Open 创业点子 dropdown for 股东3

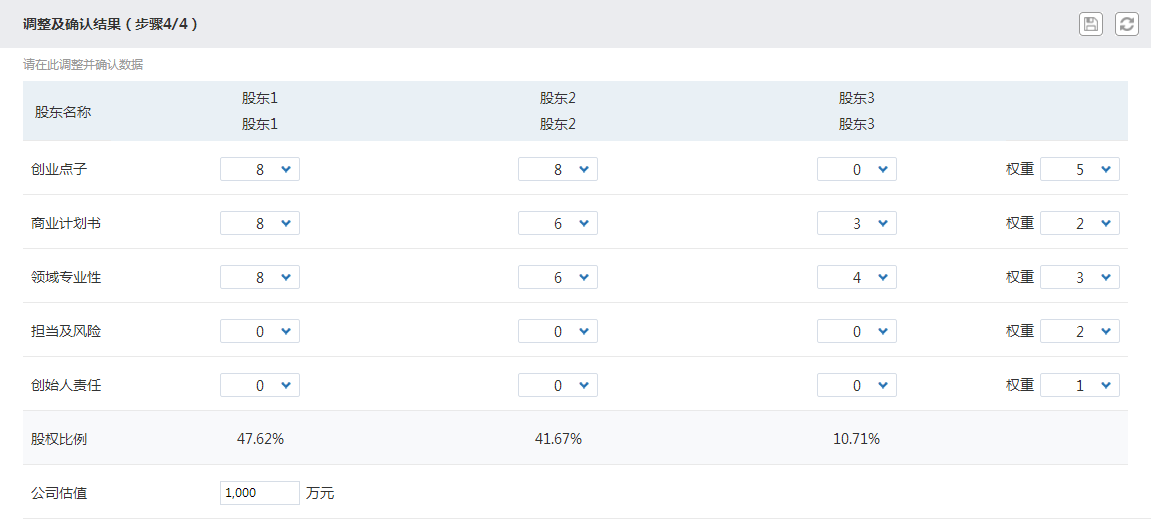857,170
